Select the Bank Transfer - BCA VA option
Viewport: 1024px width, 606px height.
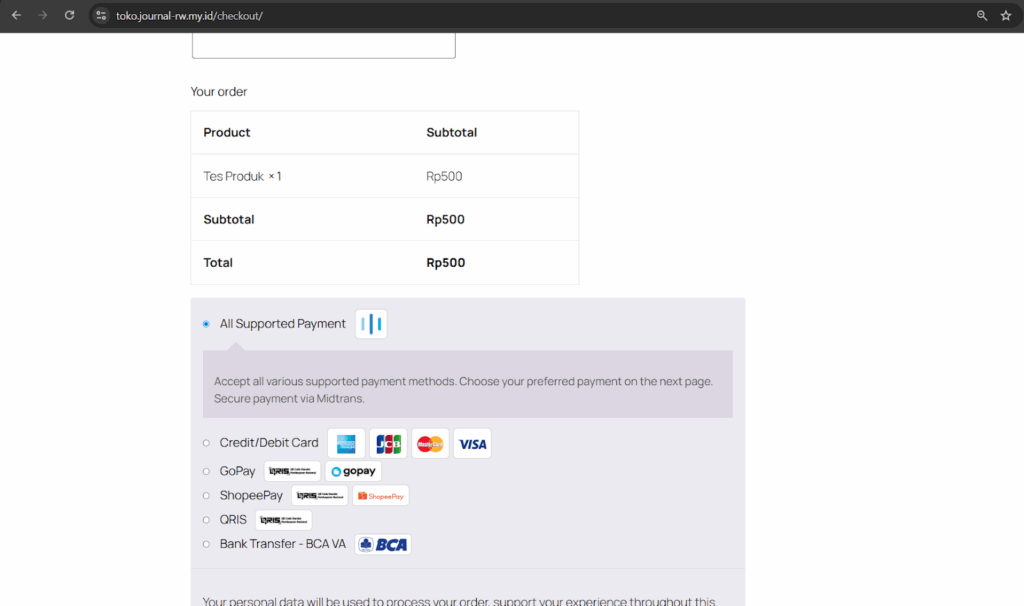click(x=208, y=543)
